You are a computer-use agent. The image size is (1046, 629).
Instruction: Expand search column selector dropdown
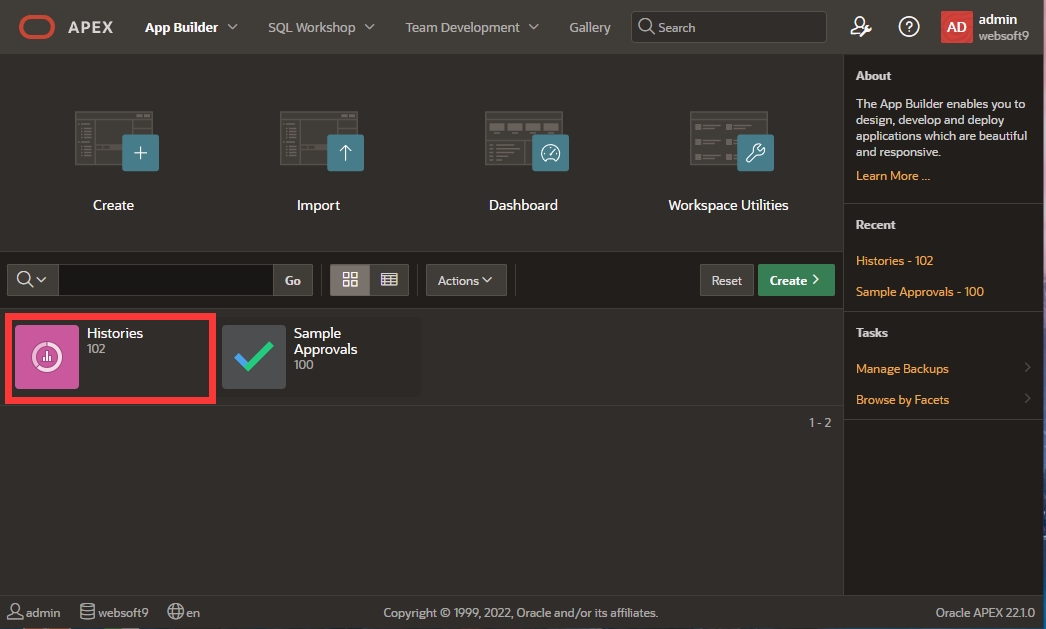point(33,280)
